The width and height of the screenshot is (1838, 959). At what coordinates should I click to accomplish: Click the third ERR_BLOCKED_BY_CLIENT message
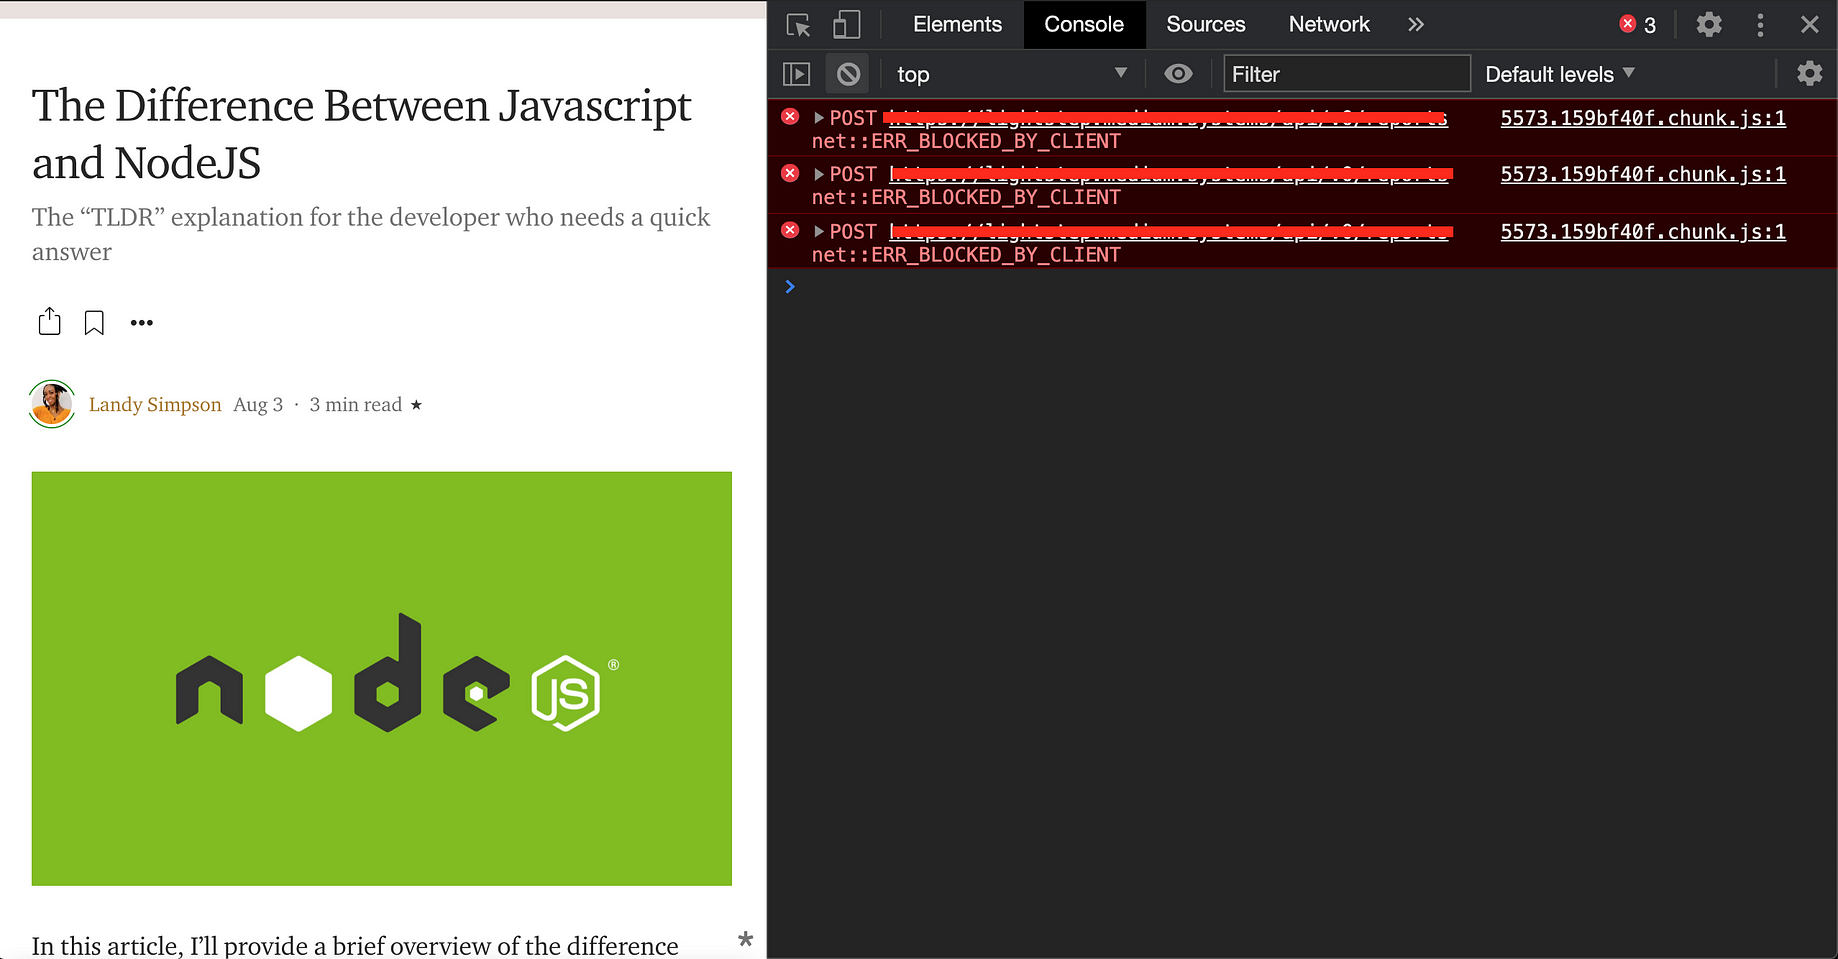(966, 255)
